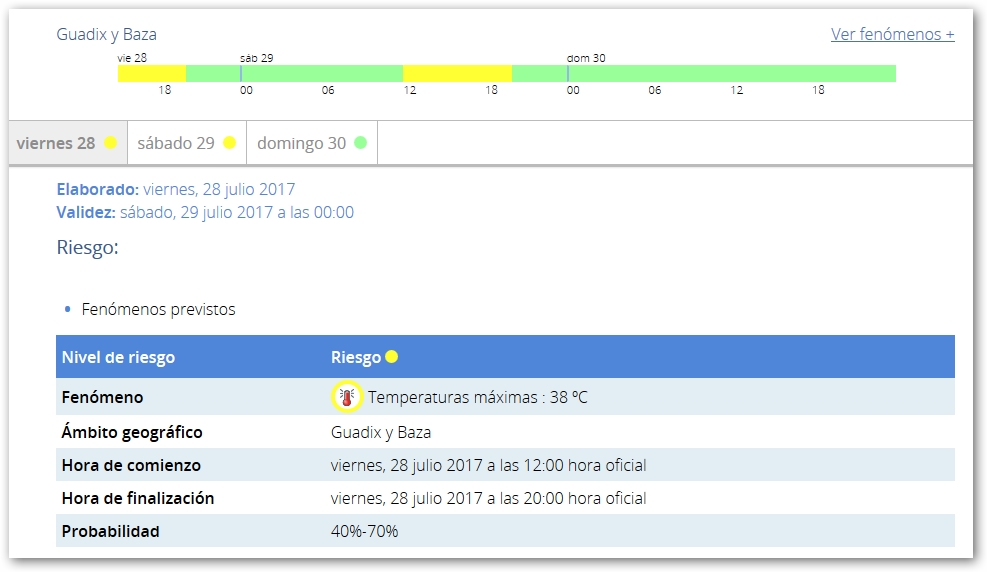
Task: Click the Temperaturas máximas : 38 ºC text
Action: 477,397
